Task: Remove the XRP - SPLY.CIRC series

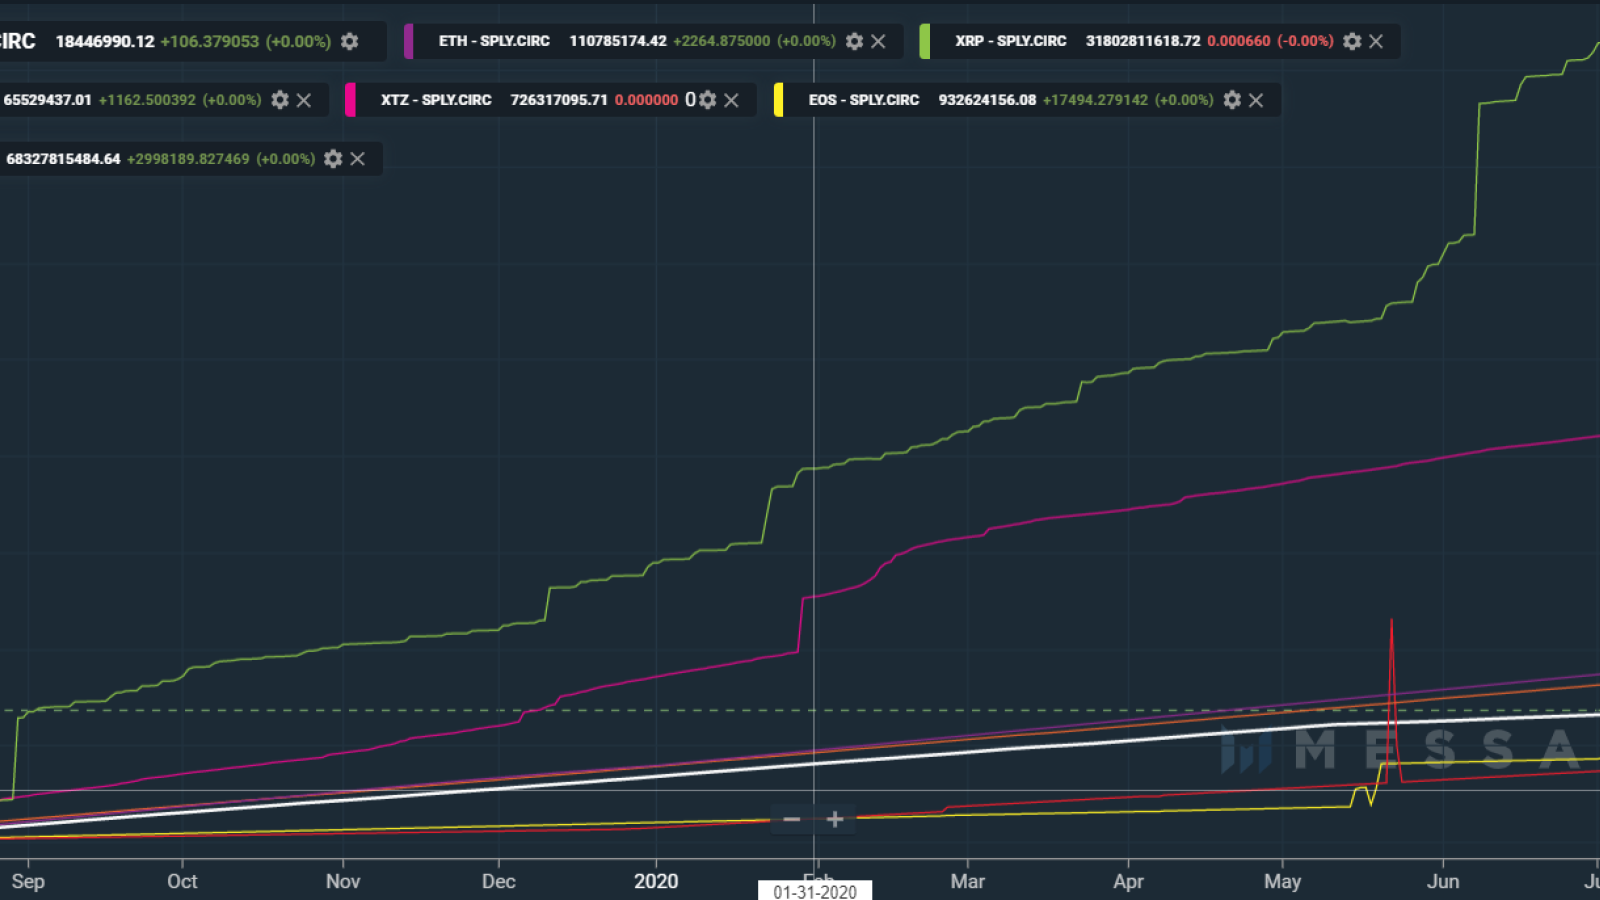Action: pos(1376,41)
